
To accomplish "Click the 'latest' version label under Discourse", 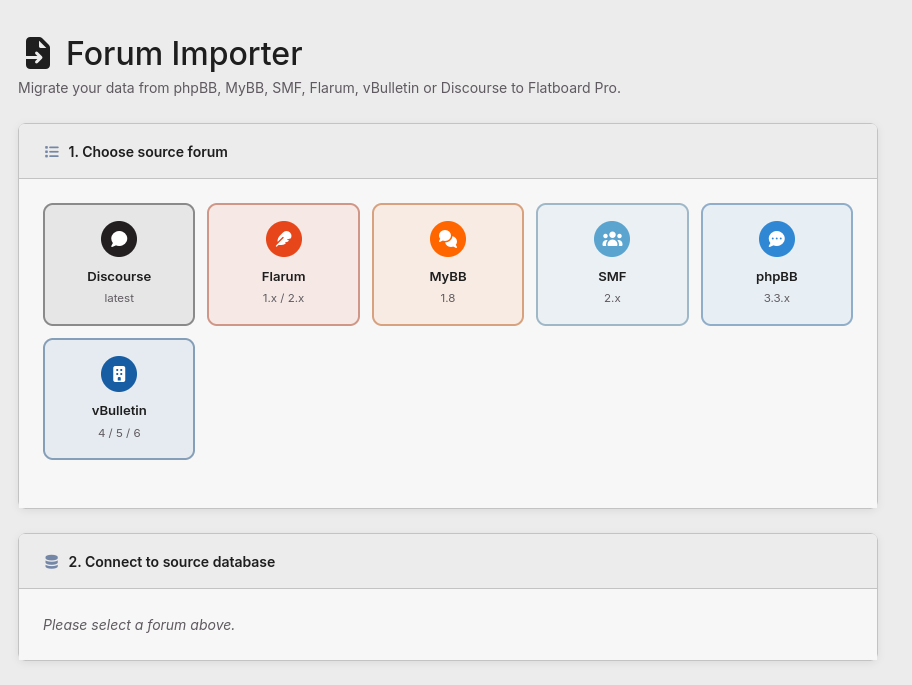I will click(119, 297).
